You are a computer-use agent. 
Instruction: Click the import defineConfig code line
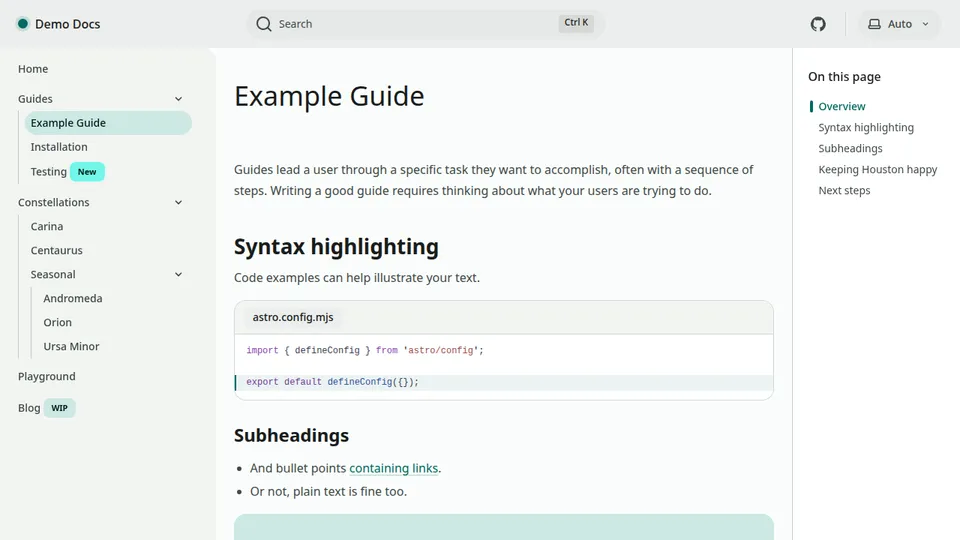[365, 350]
